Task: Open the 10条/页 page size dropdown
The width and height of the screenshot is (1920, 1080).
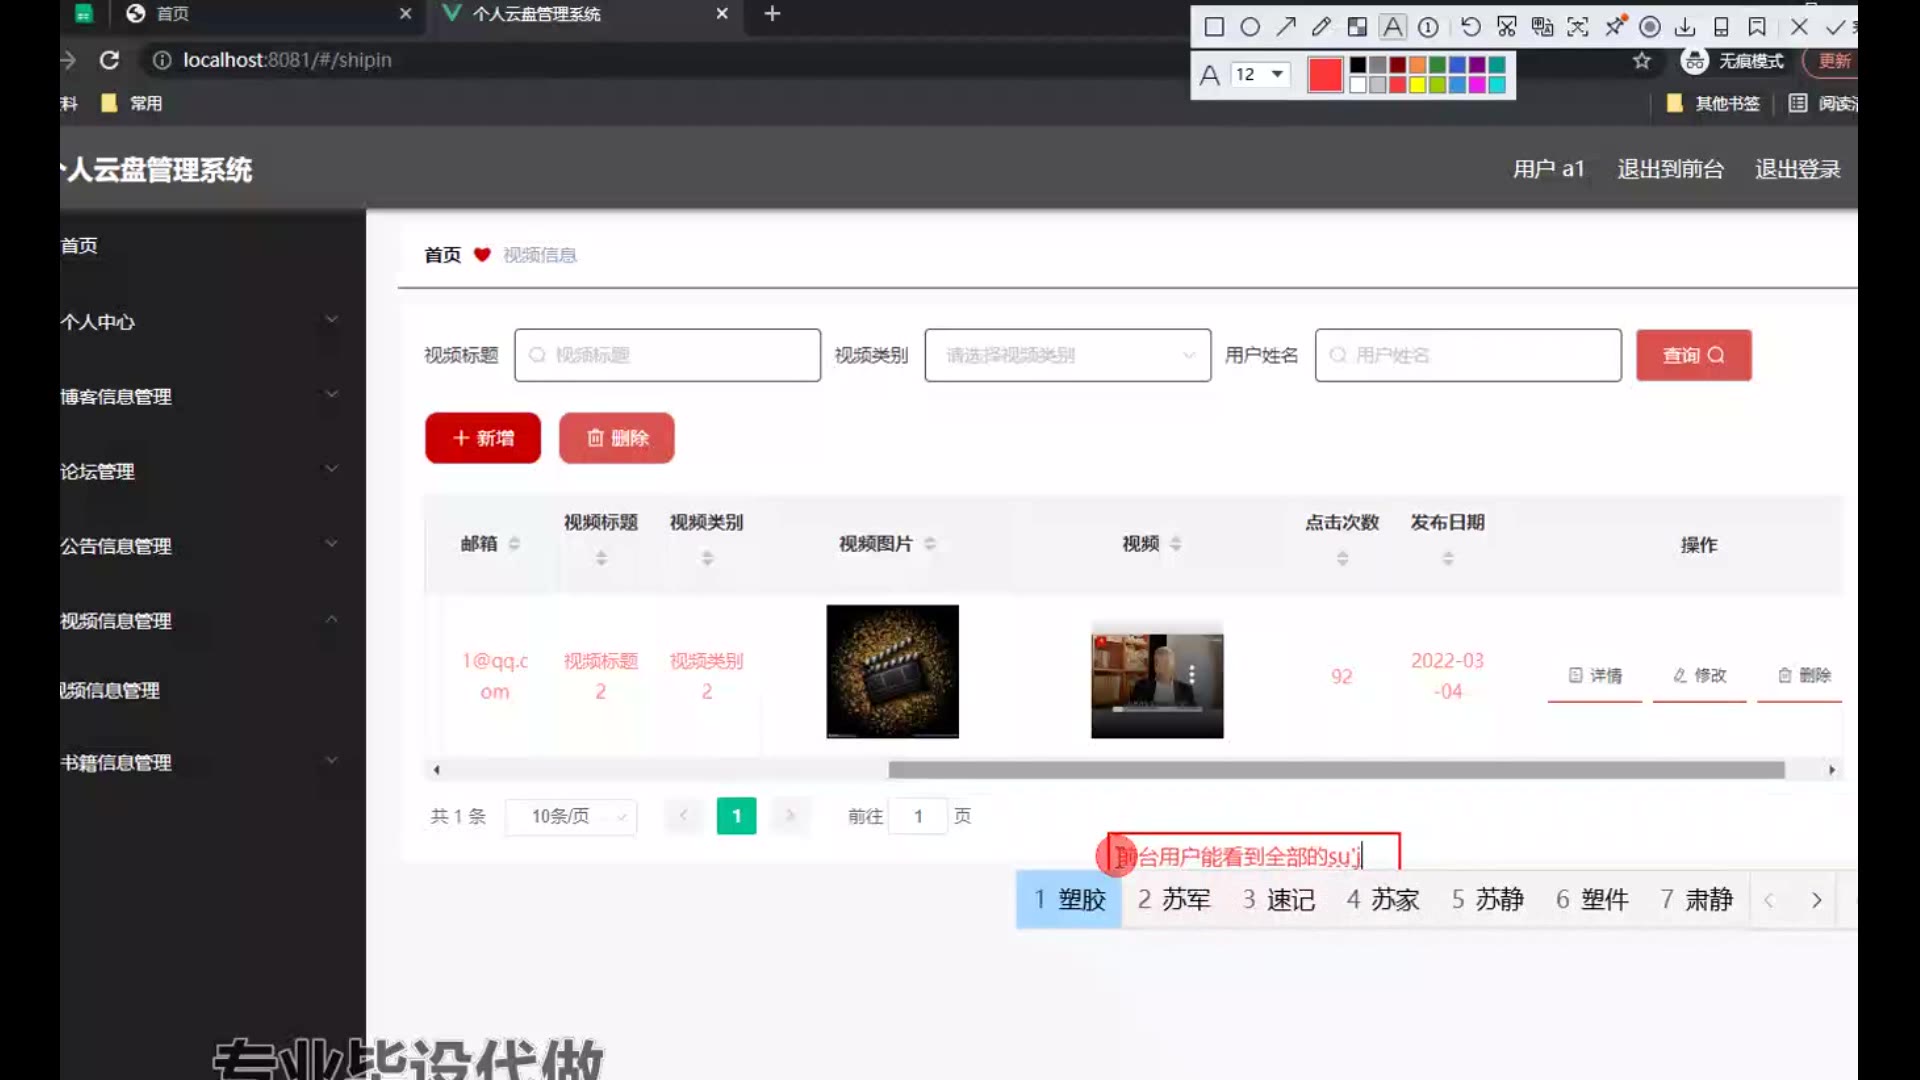Action: [571, 817]
